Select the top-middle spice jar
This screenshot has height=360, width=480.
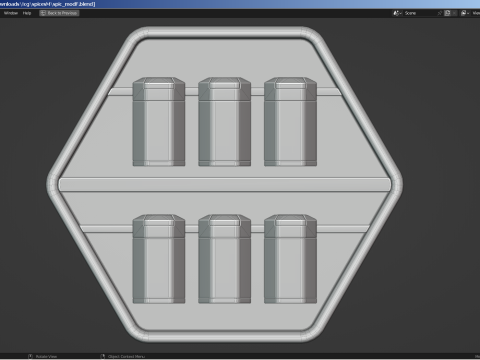coord(225,122)
